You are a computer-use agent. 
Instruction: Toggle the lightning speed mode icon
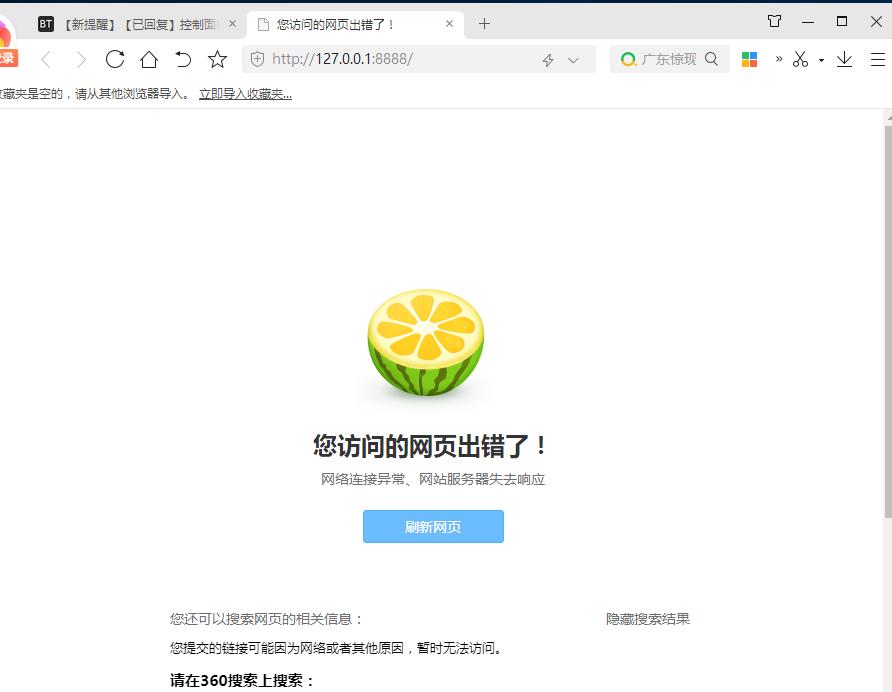[548, 60]
